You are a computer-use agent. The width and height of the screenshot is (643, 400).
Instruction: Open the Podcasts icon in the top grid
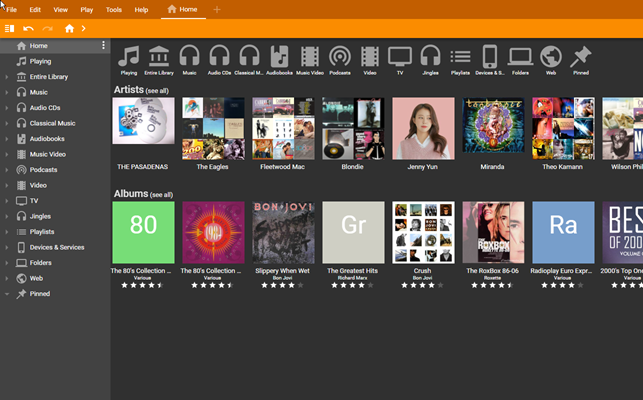tap(339, 57)
